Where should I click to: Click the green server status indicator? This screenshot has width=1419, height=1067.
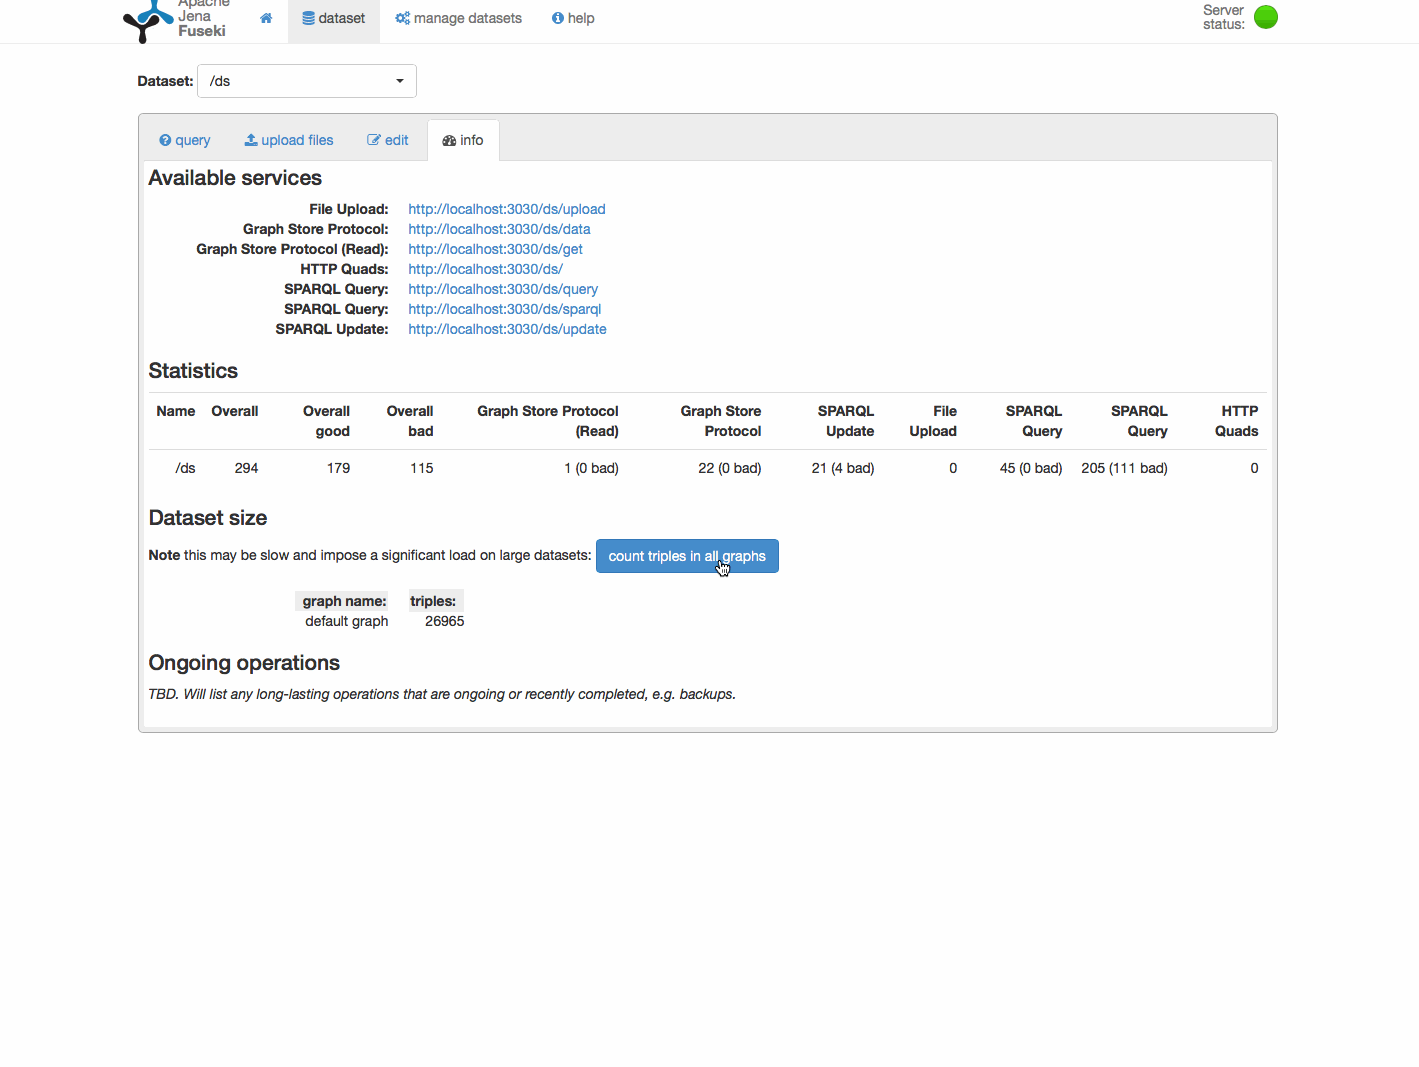pyautogui.click(x=1266, y=17)
